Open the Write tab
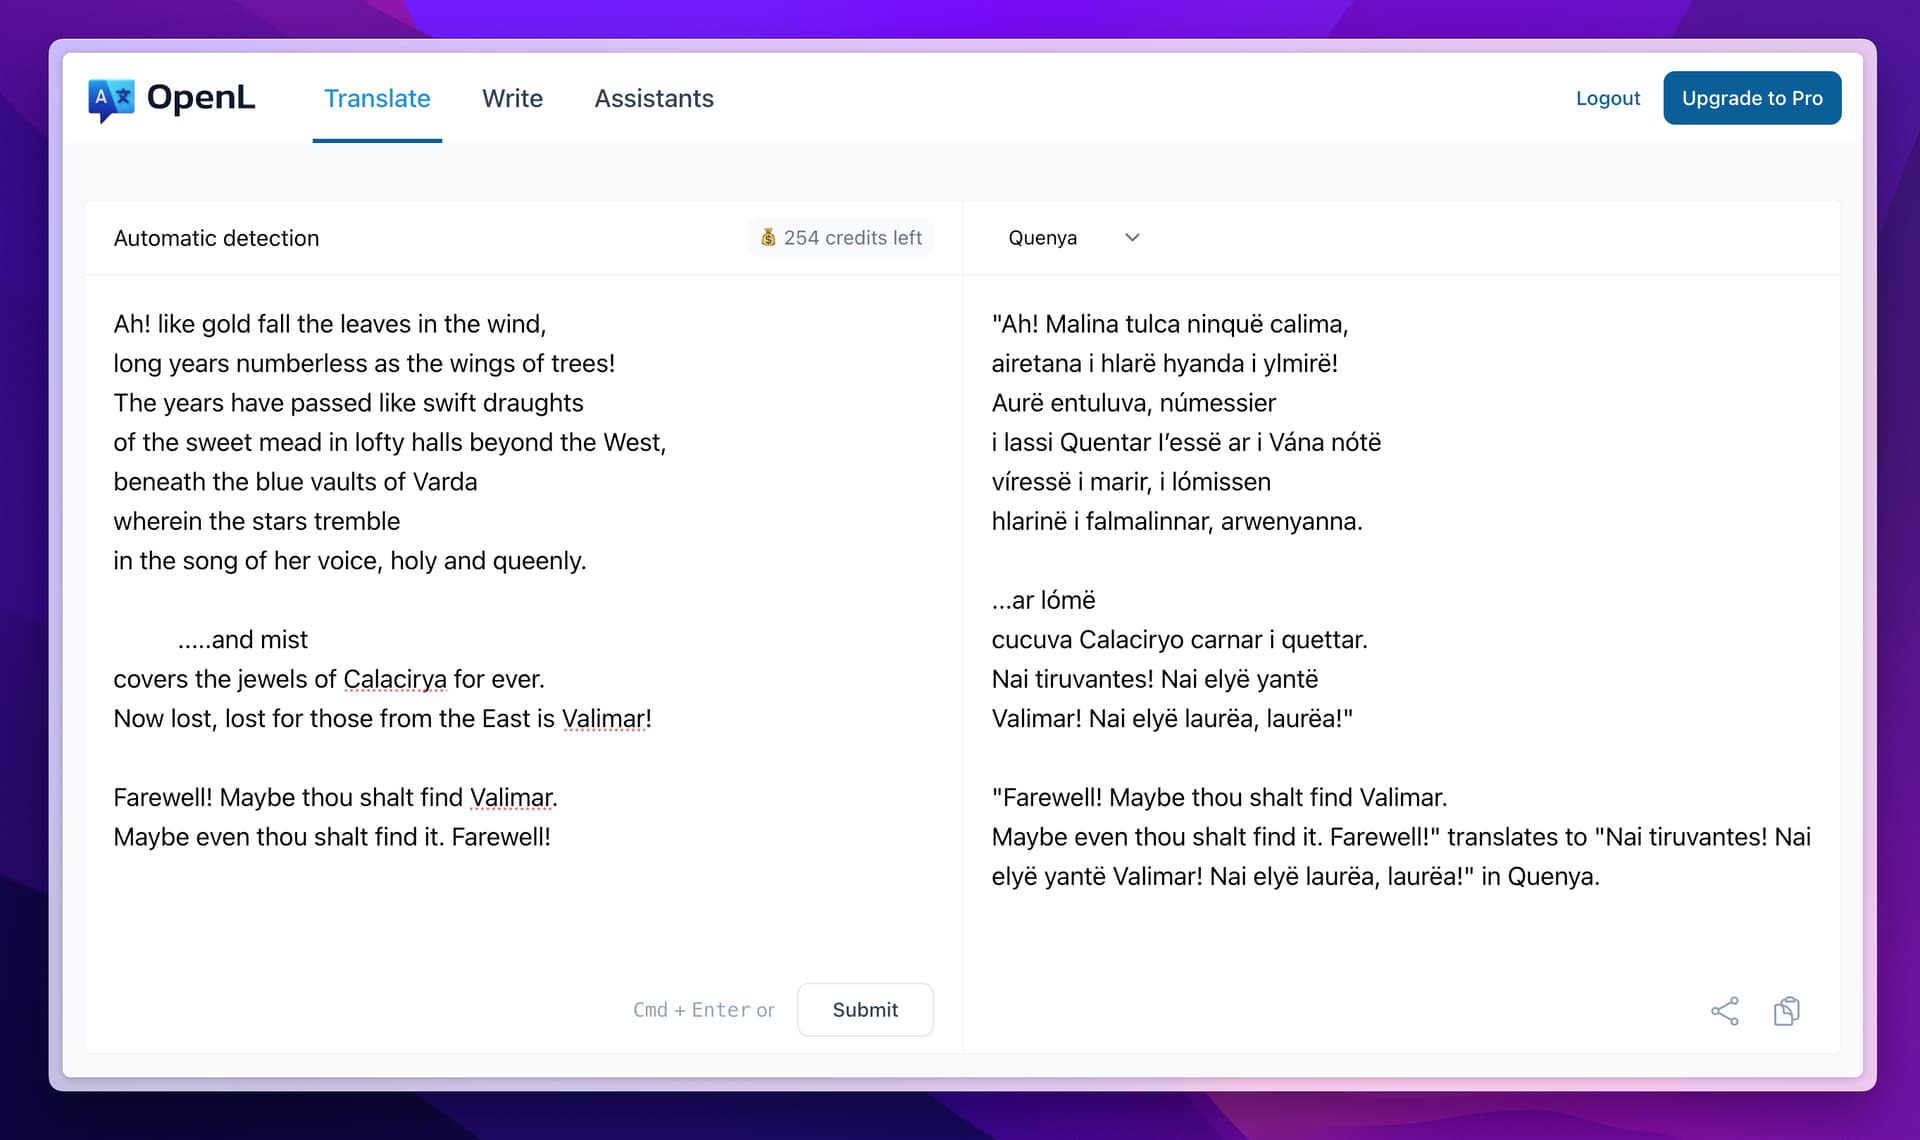Image resolution: width=1920 pixels, height=1140 pixels. tap(512, 98)
